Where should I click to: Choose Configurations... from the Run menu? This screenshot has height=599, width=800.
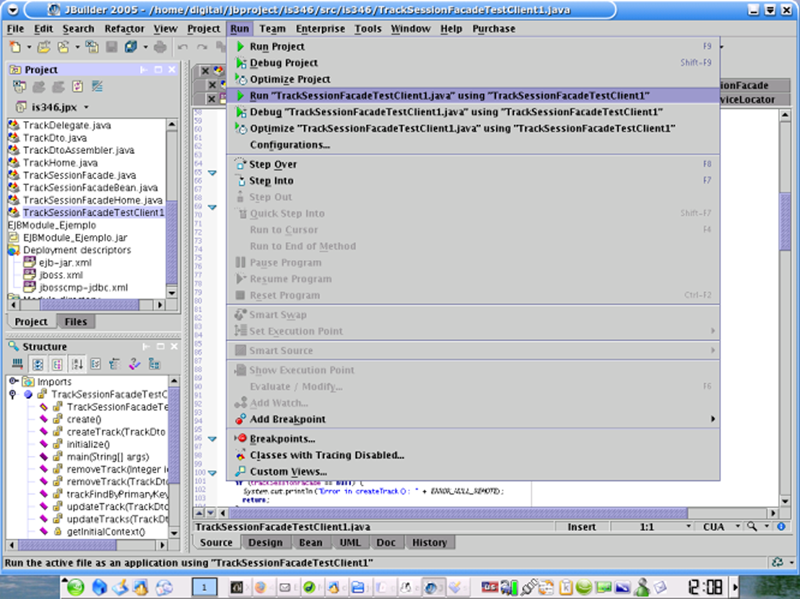289,145
